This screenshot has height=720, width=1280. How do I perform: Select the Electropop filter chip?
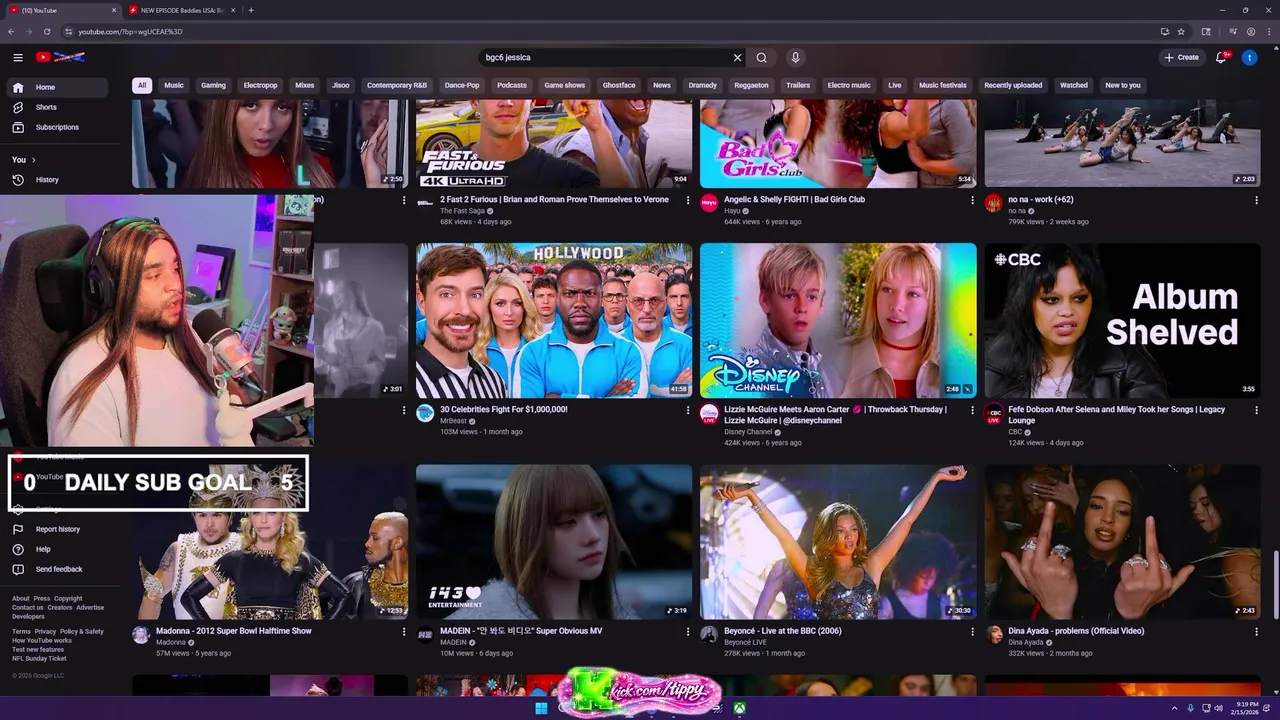pyautogui.click(x=261, y=85)
